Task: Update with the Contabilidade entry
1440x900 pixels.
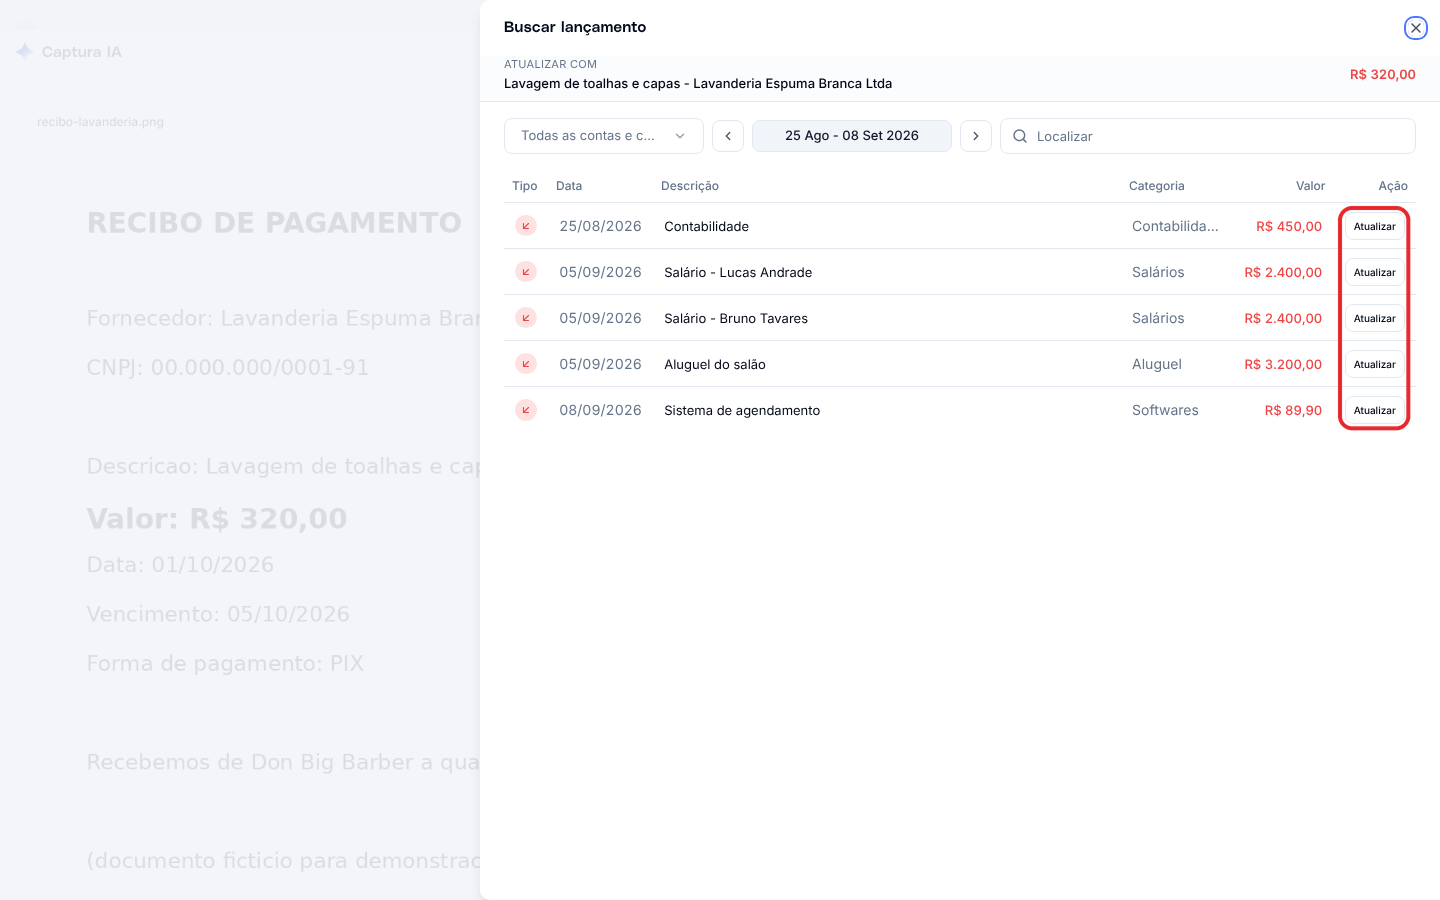Action: 1374,226
